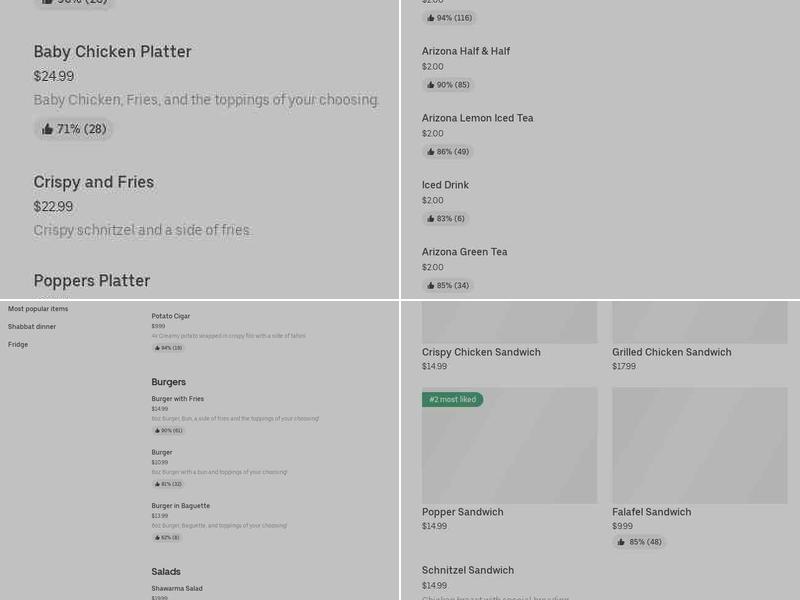Click thumbs-up icon under Arizona Lemon Iced Tea
This screenshot has height=600, width=800.
[x=431, y=152]
